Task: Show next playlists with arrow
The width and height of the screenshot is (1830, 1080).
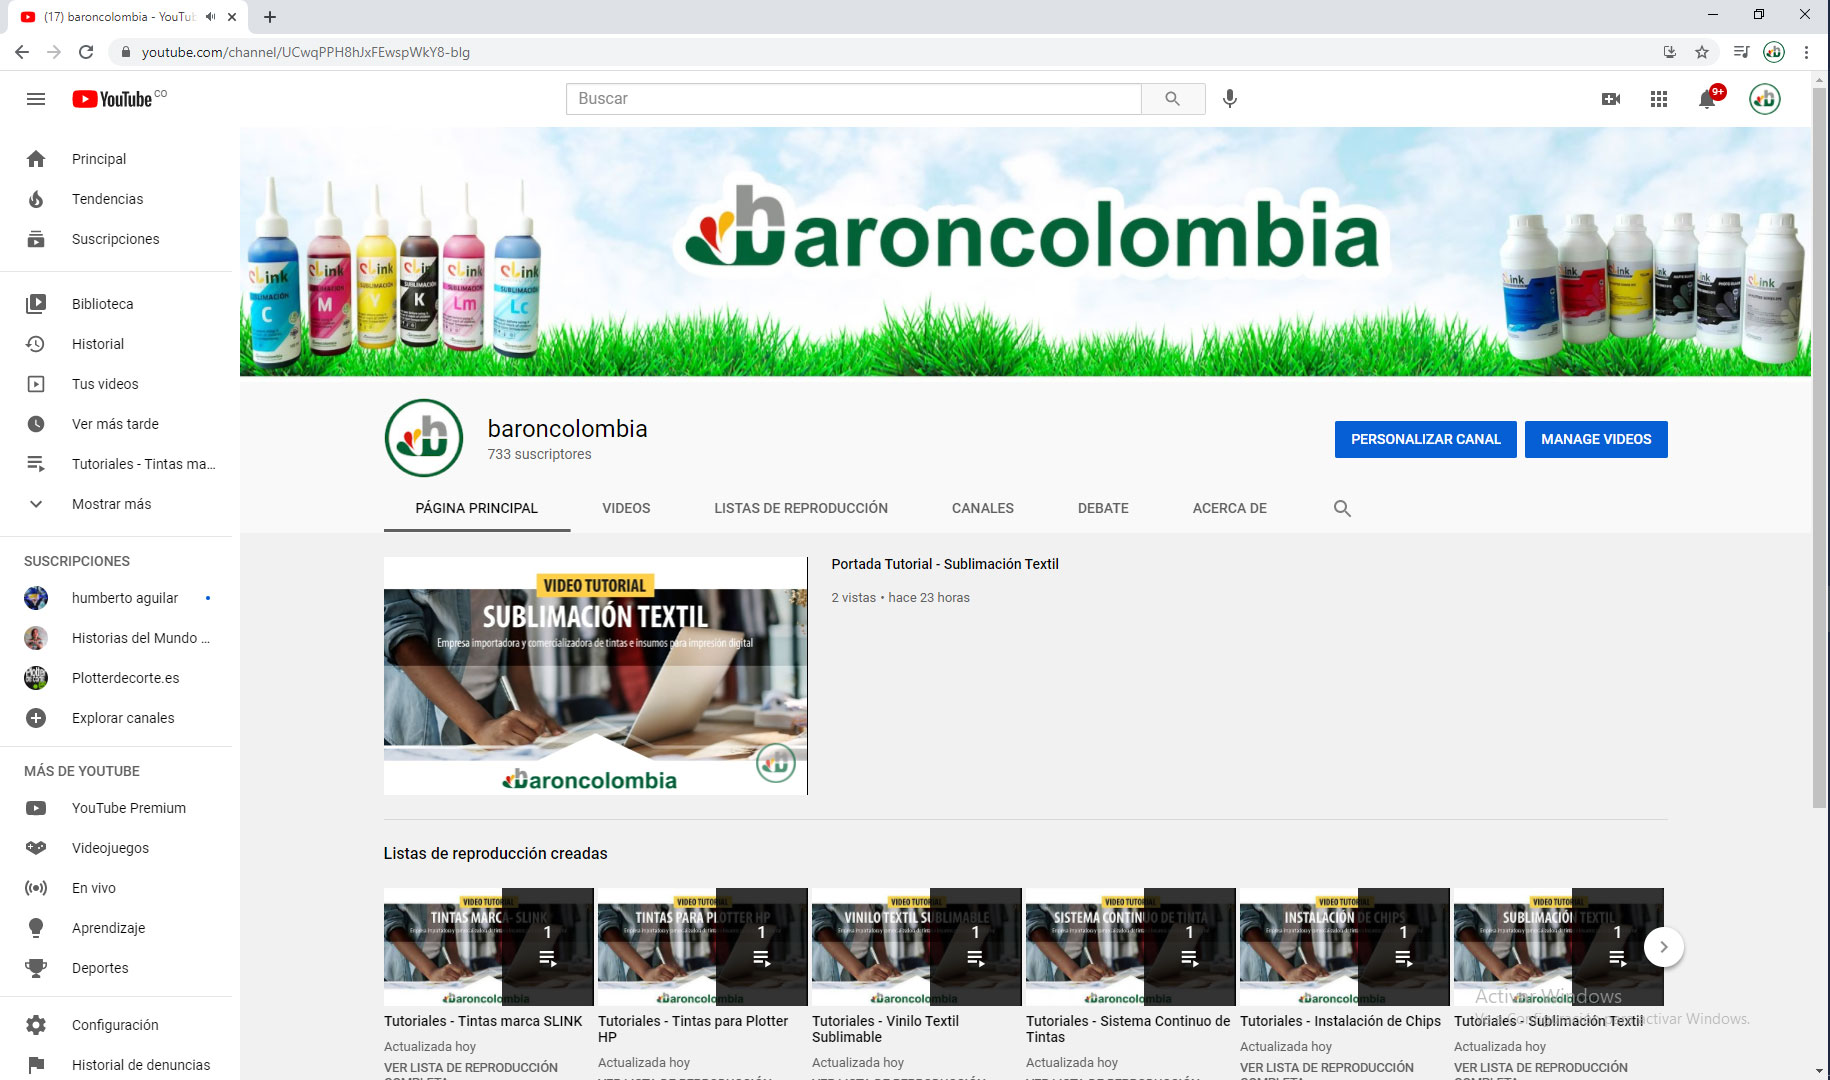Action: point(1664,947)
